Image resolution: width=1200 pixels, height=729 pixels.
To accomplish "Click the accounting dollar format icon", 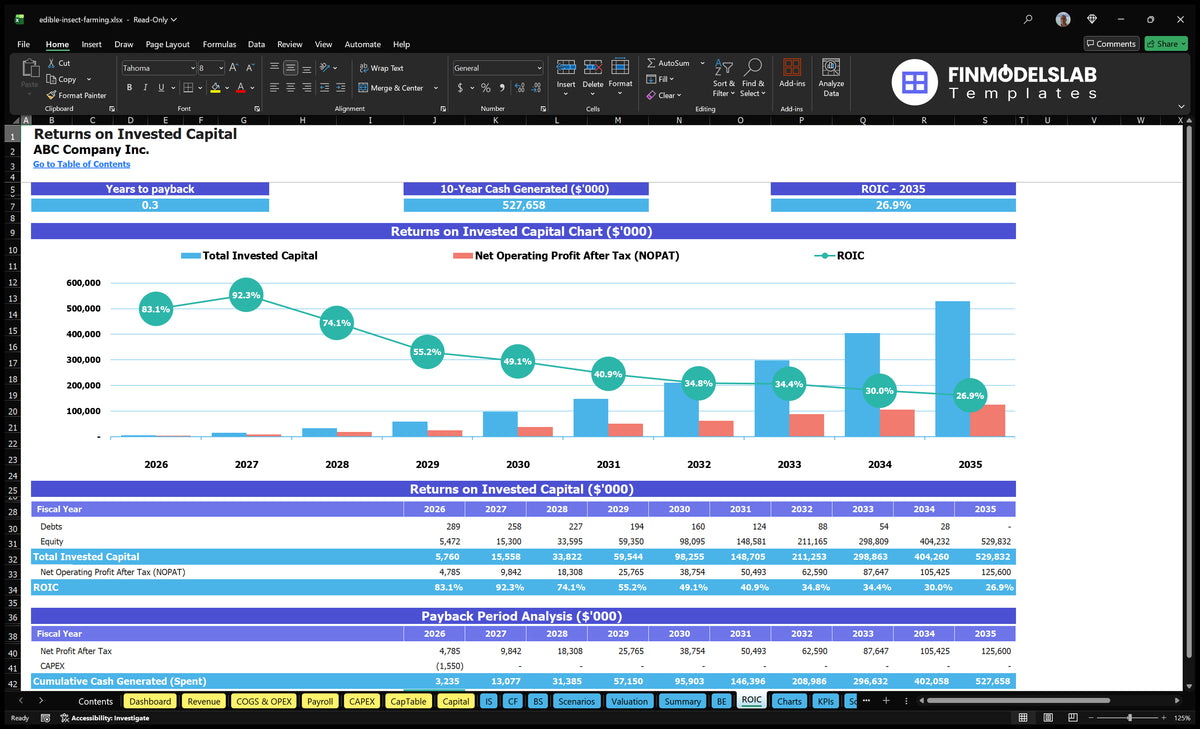I will pos(460,88).
